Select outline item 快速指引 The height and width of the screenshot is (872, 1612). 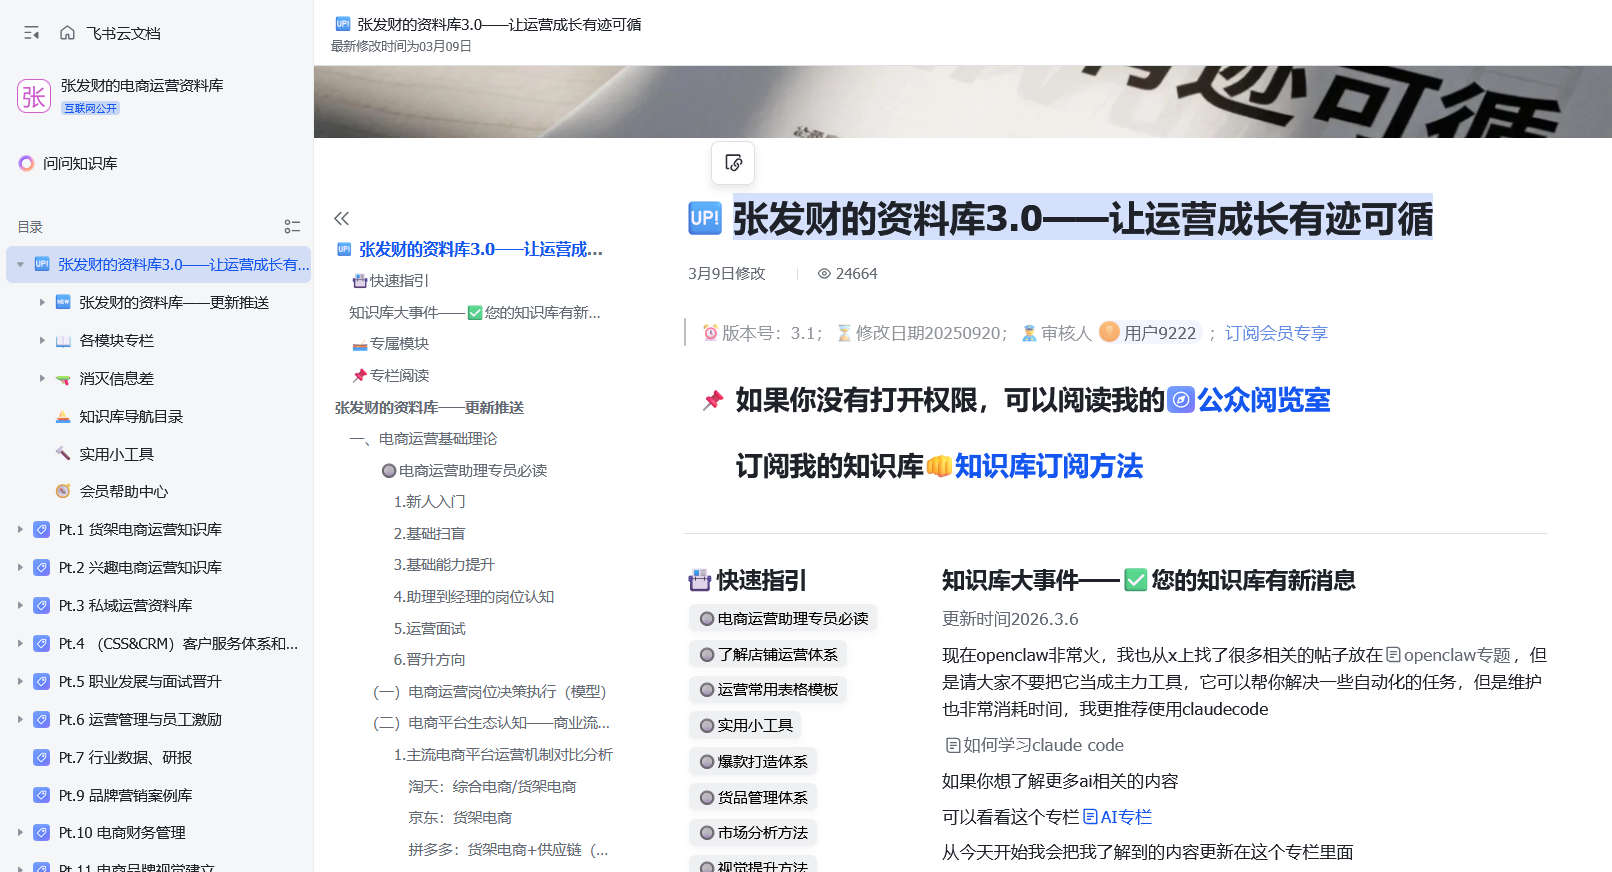pos(390,281)
